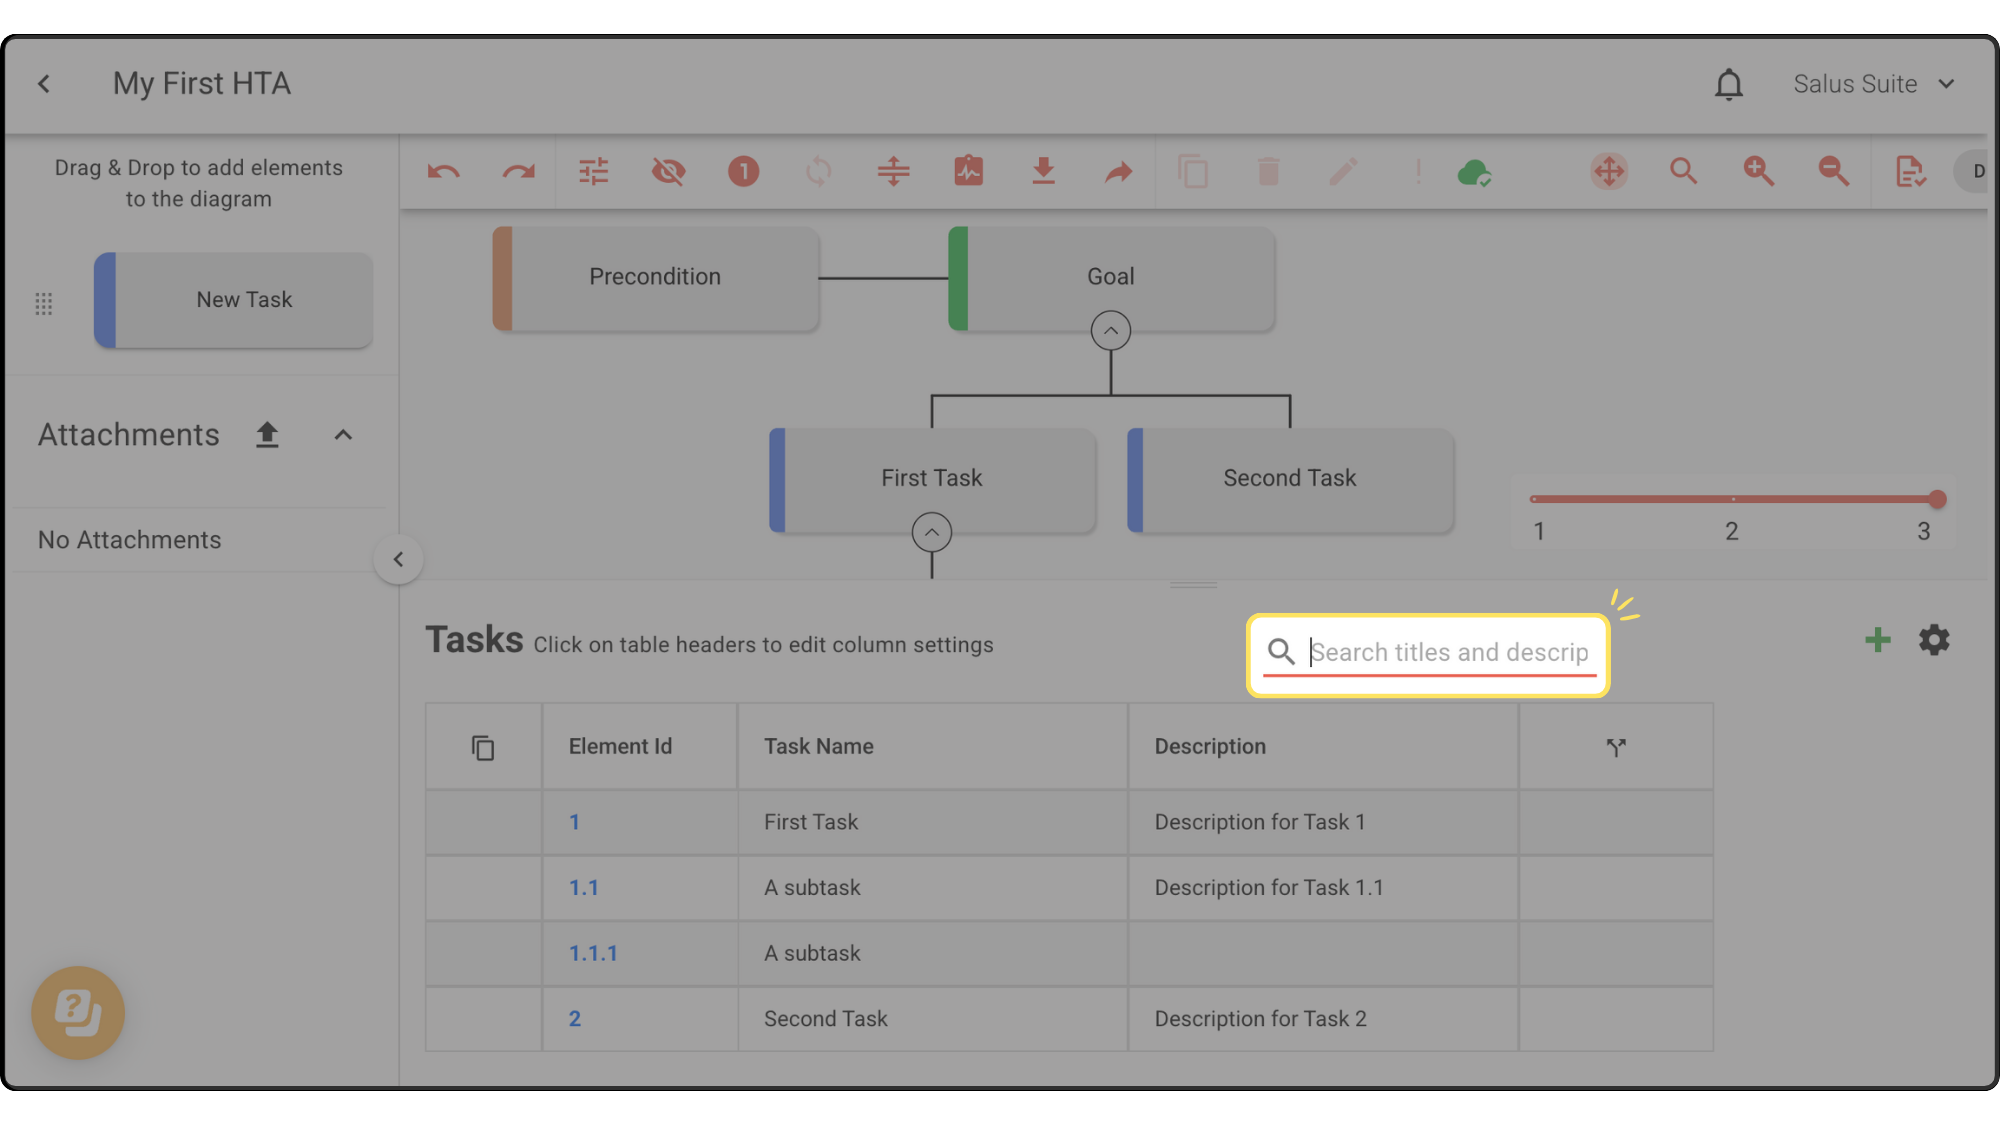The height and width of the screenshot is (1125, 2000).
Task: Collapse the Goal node children
Action: click(x=1110, y=331)
